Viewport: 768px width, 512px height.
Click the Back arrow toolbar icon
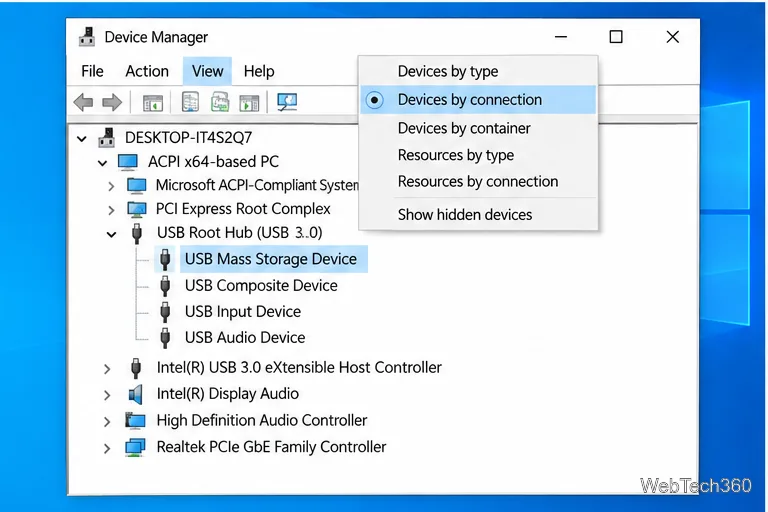(83, 102)
